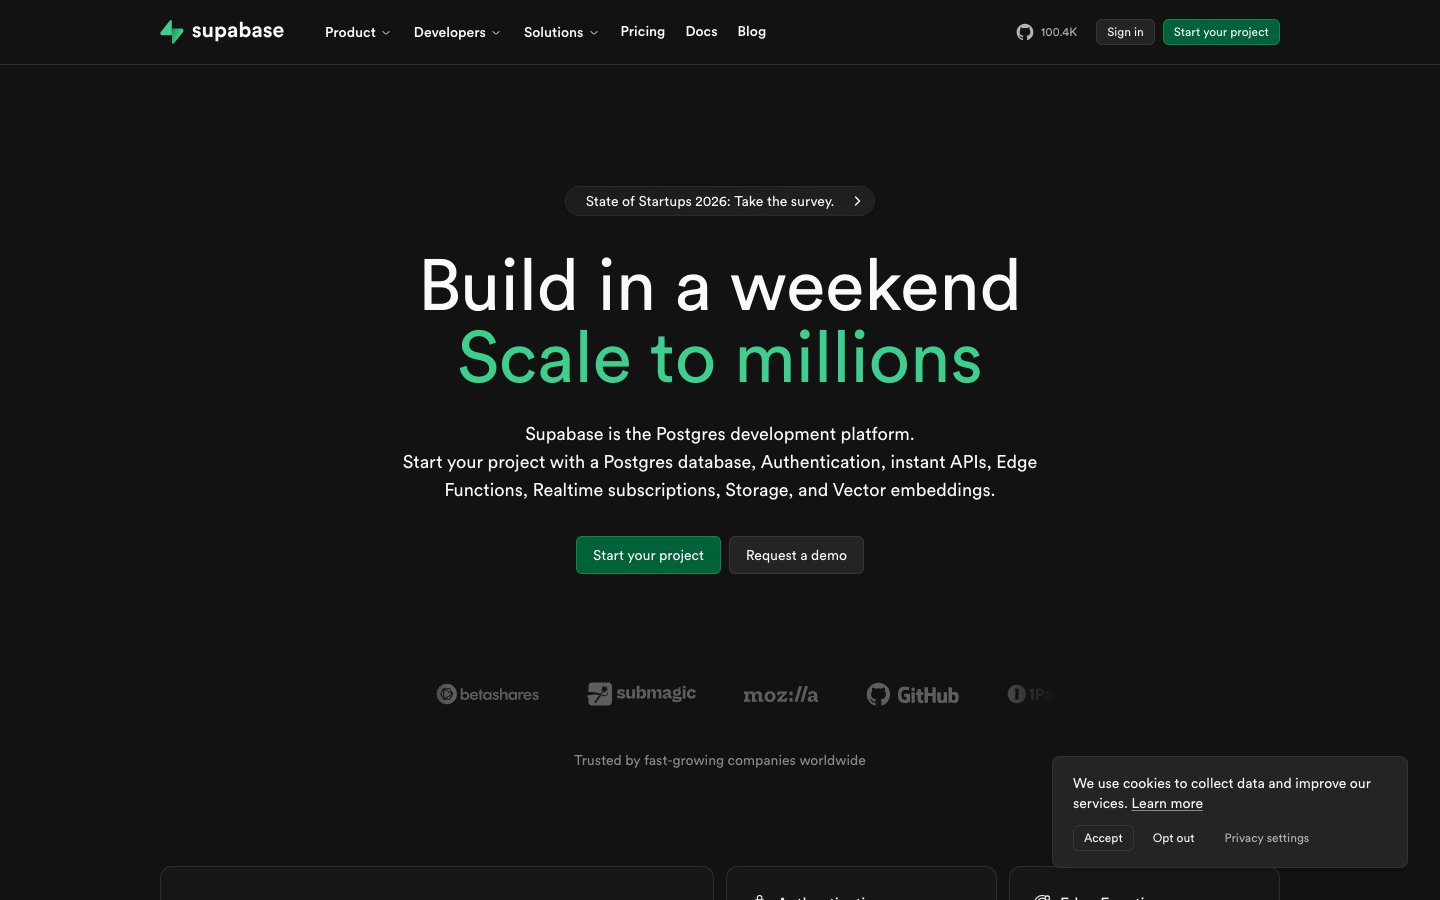Click the GitHub logo among trusted companies
The height and width of the screenshot is (900, 1440).
[912, 694]
